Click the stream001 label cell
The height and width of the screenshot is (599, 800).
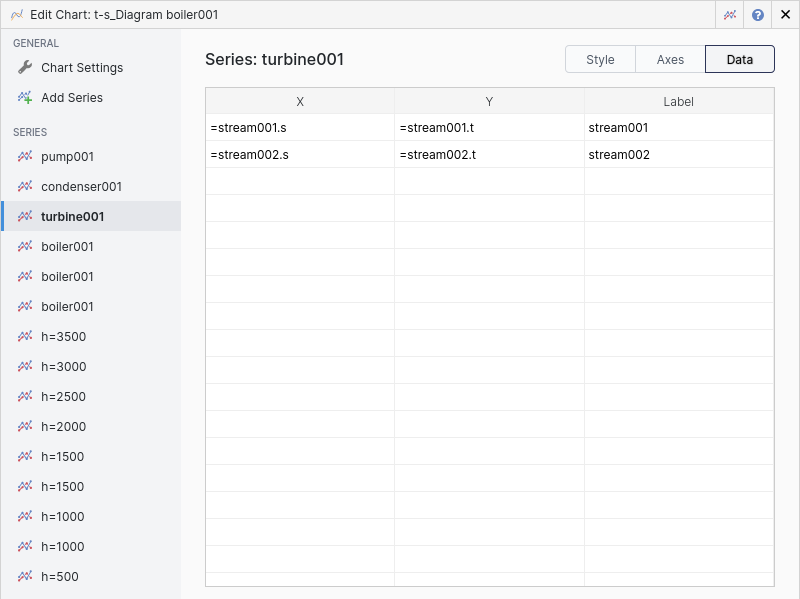click(678, 128)
